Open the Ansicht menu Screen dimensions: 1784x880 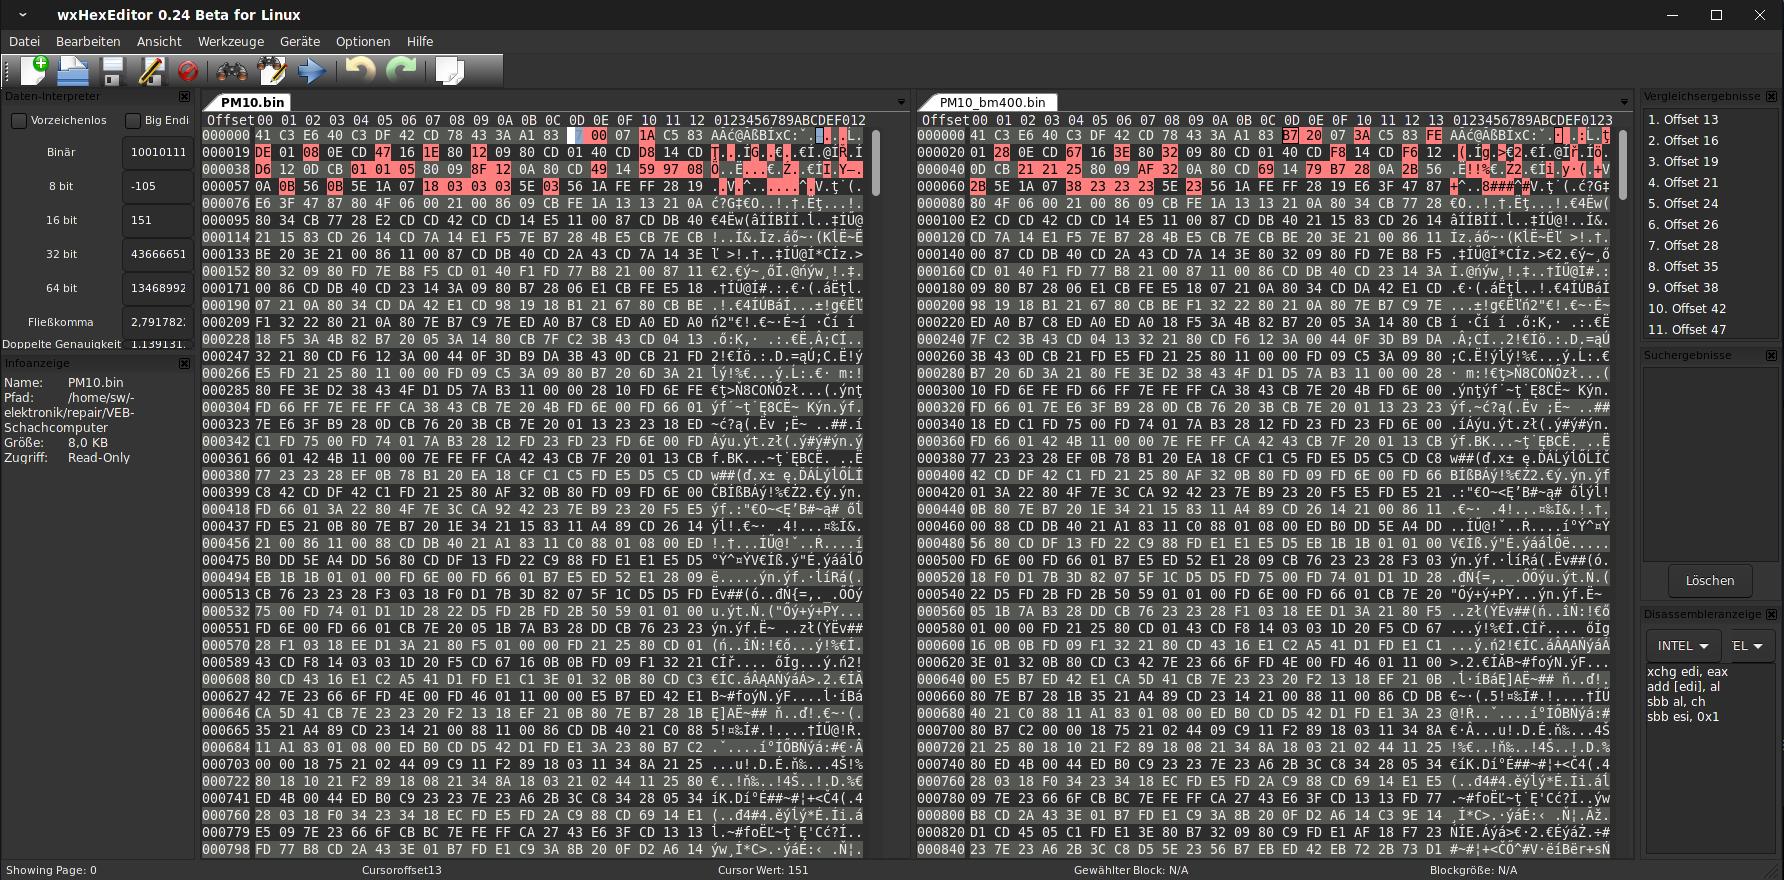[x=159, y=41]
